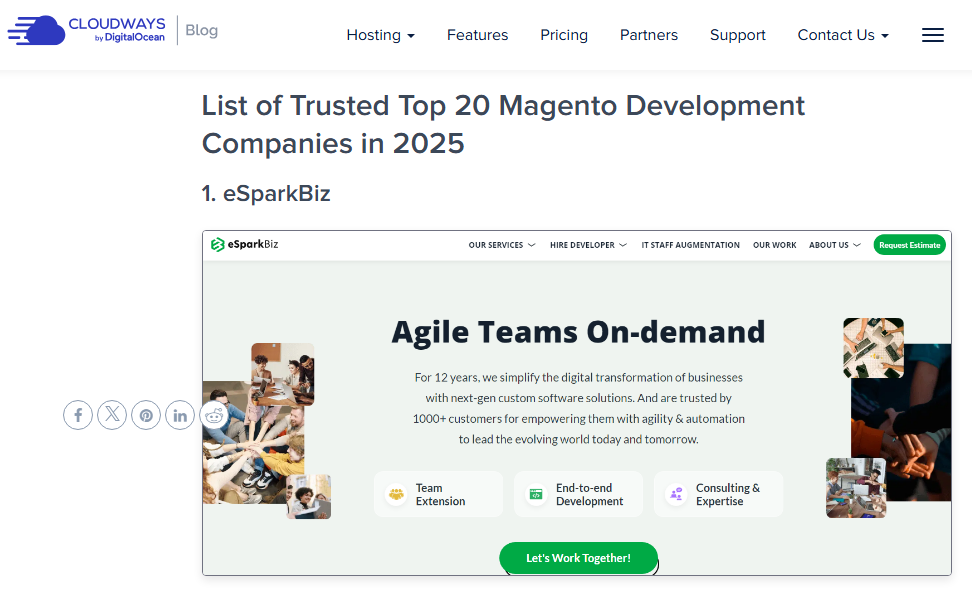Open the hamburger menu icon

point(932,35)
